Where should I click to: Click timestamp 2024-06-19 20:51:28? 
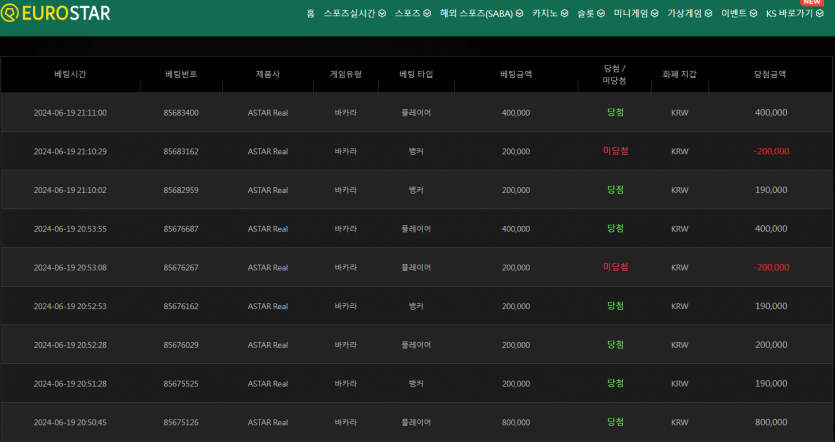click(x=70, y=383)
